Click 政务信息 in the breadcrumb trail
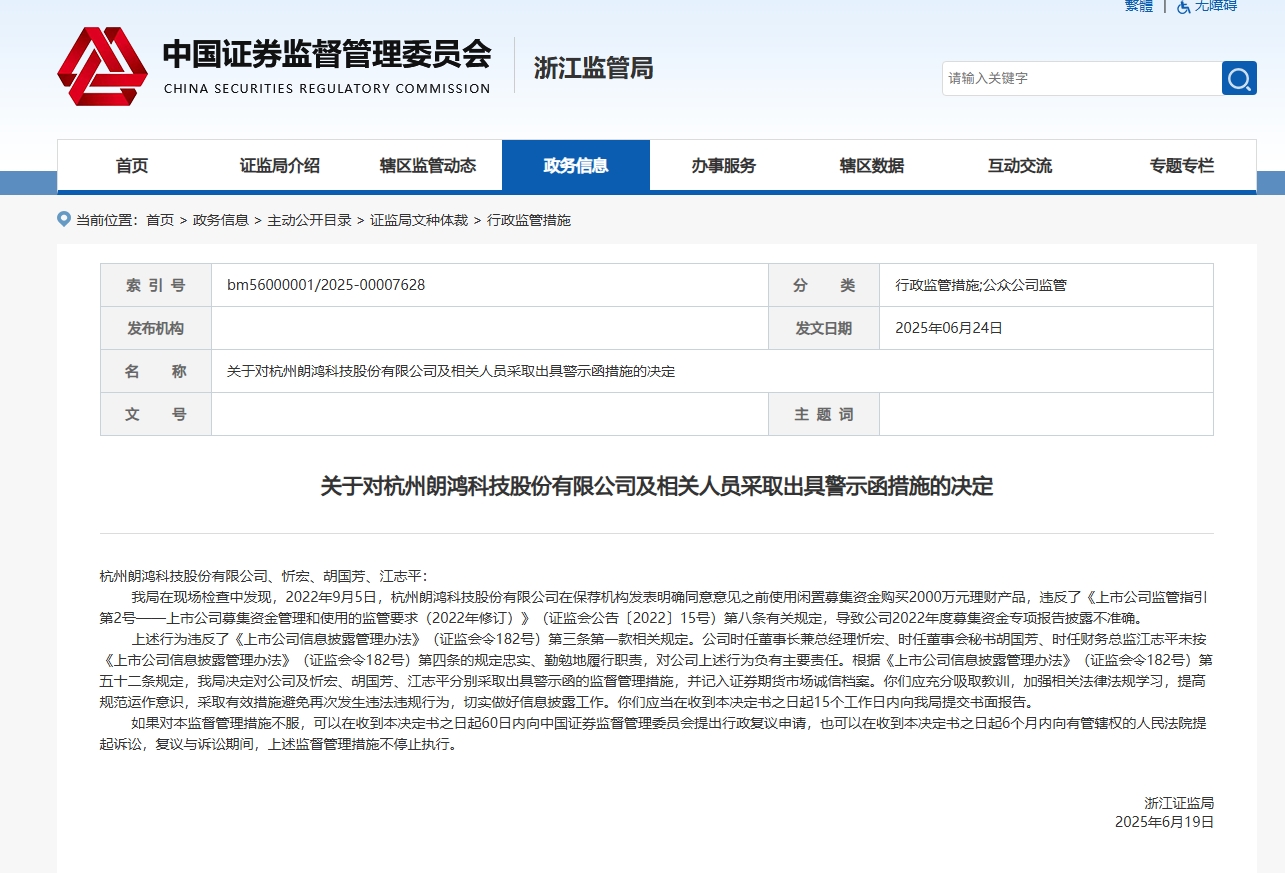This screenshot has height=873, width=1285. (220, 220)
